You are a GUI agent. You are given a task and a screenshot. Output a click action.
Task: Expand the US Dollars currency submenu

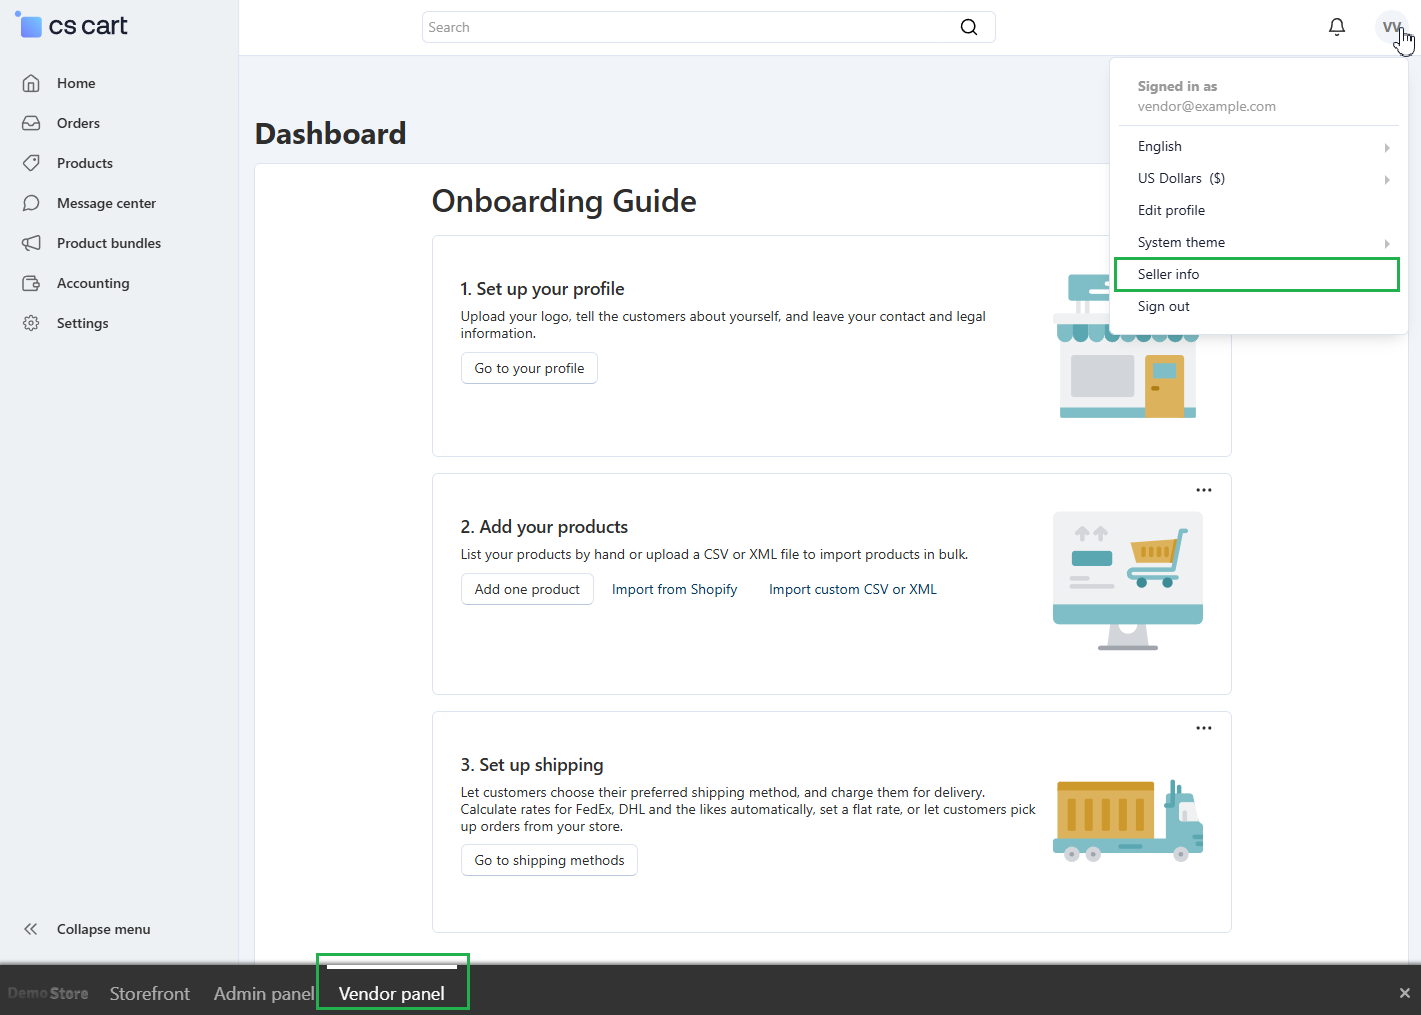(1257, 178)
